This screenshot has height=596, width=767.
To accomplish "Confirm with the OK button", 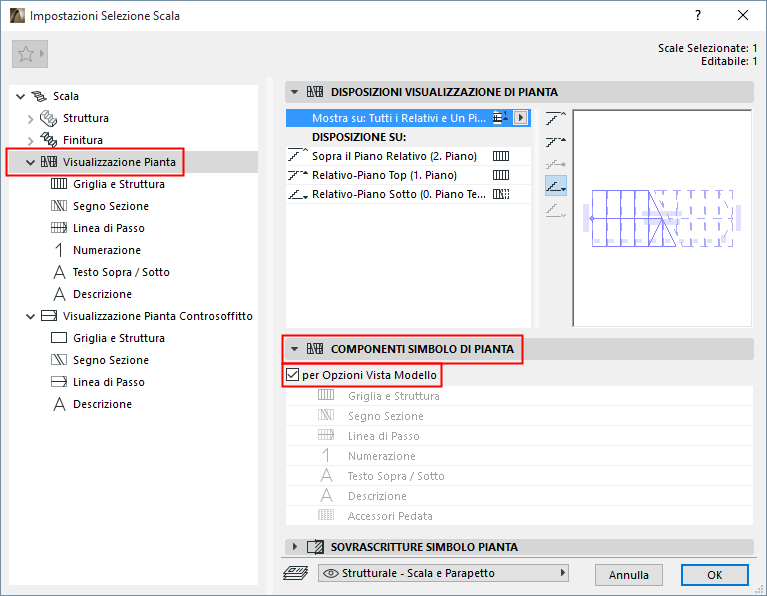I will [714, 575].
